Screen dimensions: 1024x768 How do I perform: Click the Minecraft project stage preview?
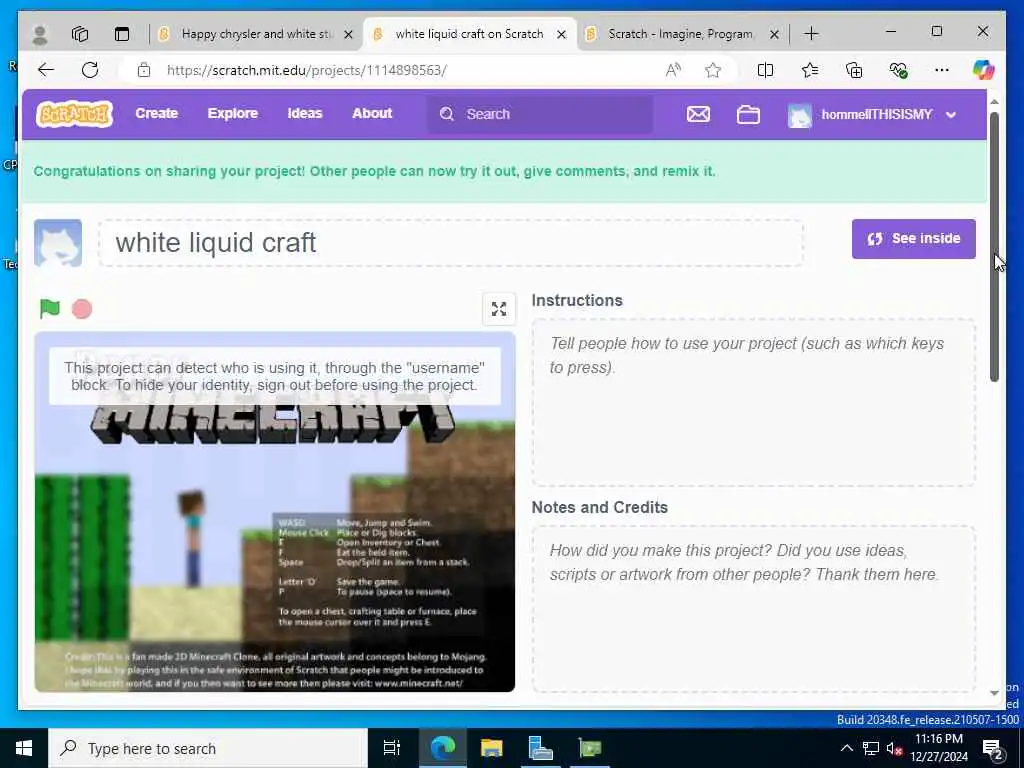pyautogui.click(x=275, y=512)
